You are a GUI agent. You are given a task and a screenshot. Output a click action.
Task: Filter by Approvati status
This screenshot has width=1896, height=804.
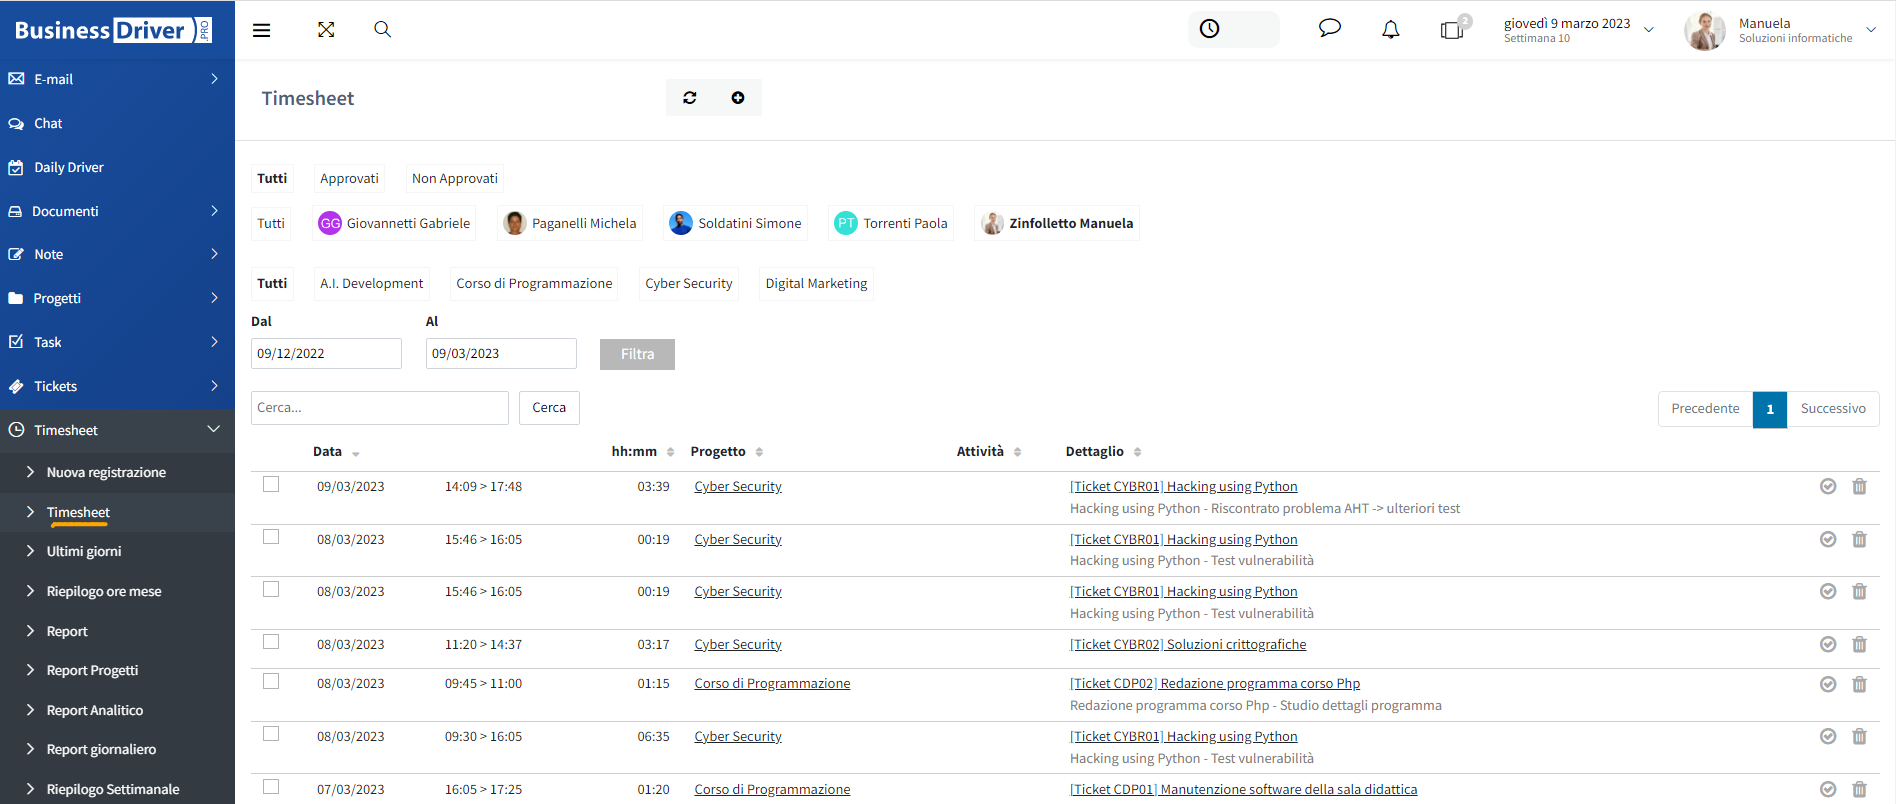349,178
